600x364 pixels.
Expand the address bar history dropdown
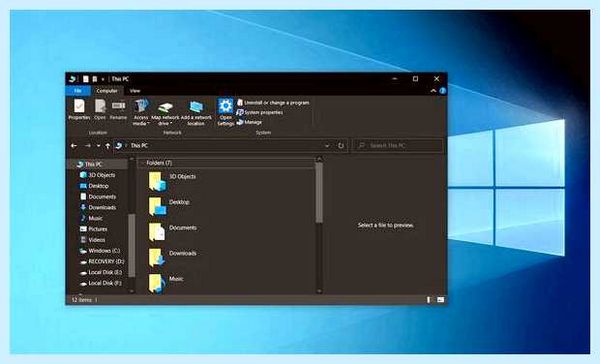pos(327,145)
